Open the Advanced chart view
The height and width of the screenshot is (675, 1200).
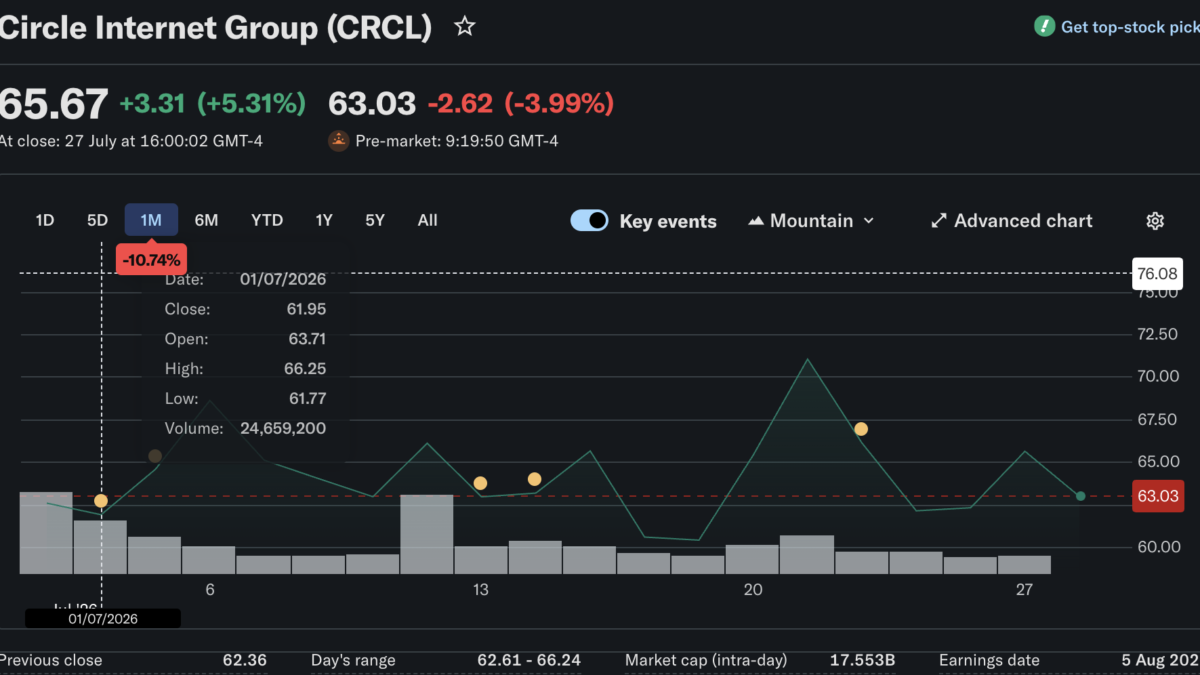point(1011,221)
